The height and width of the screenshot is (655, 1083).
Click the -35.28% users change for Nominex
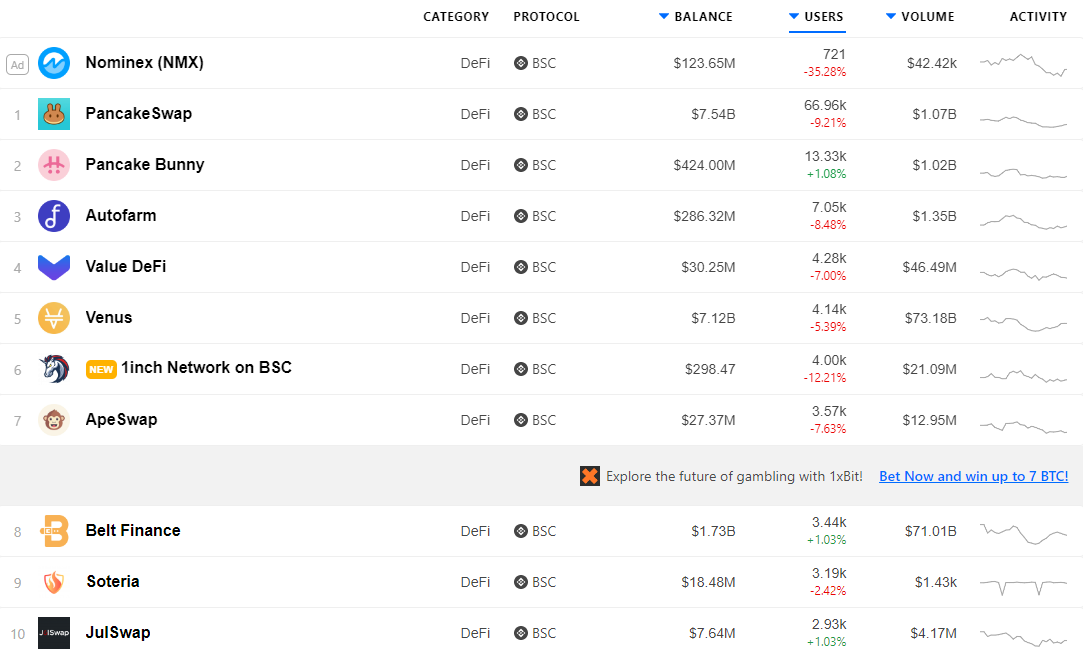[x=825, y=72]
